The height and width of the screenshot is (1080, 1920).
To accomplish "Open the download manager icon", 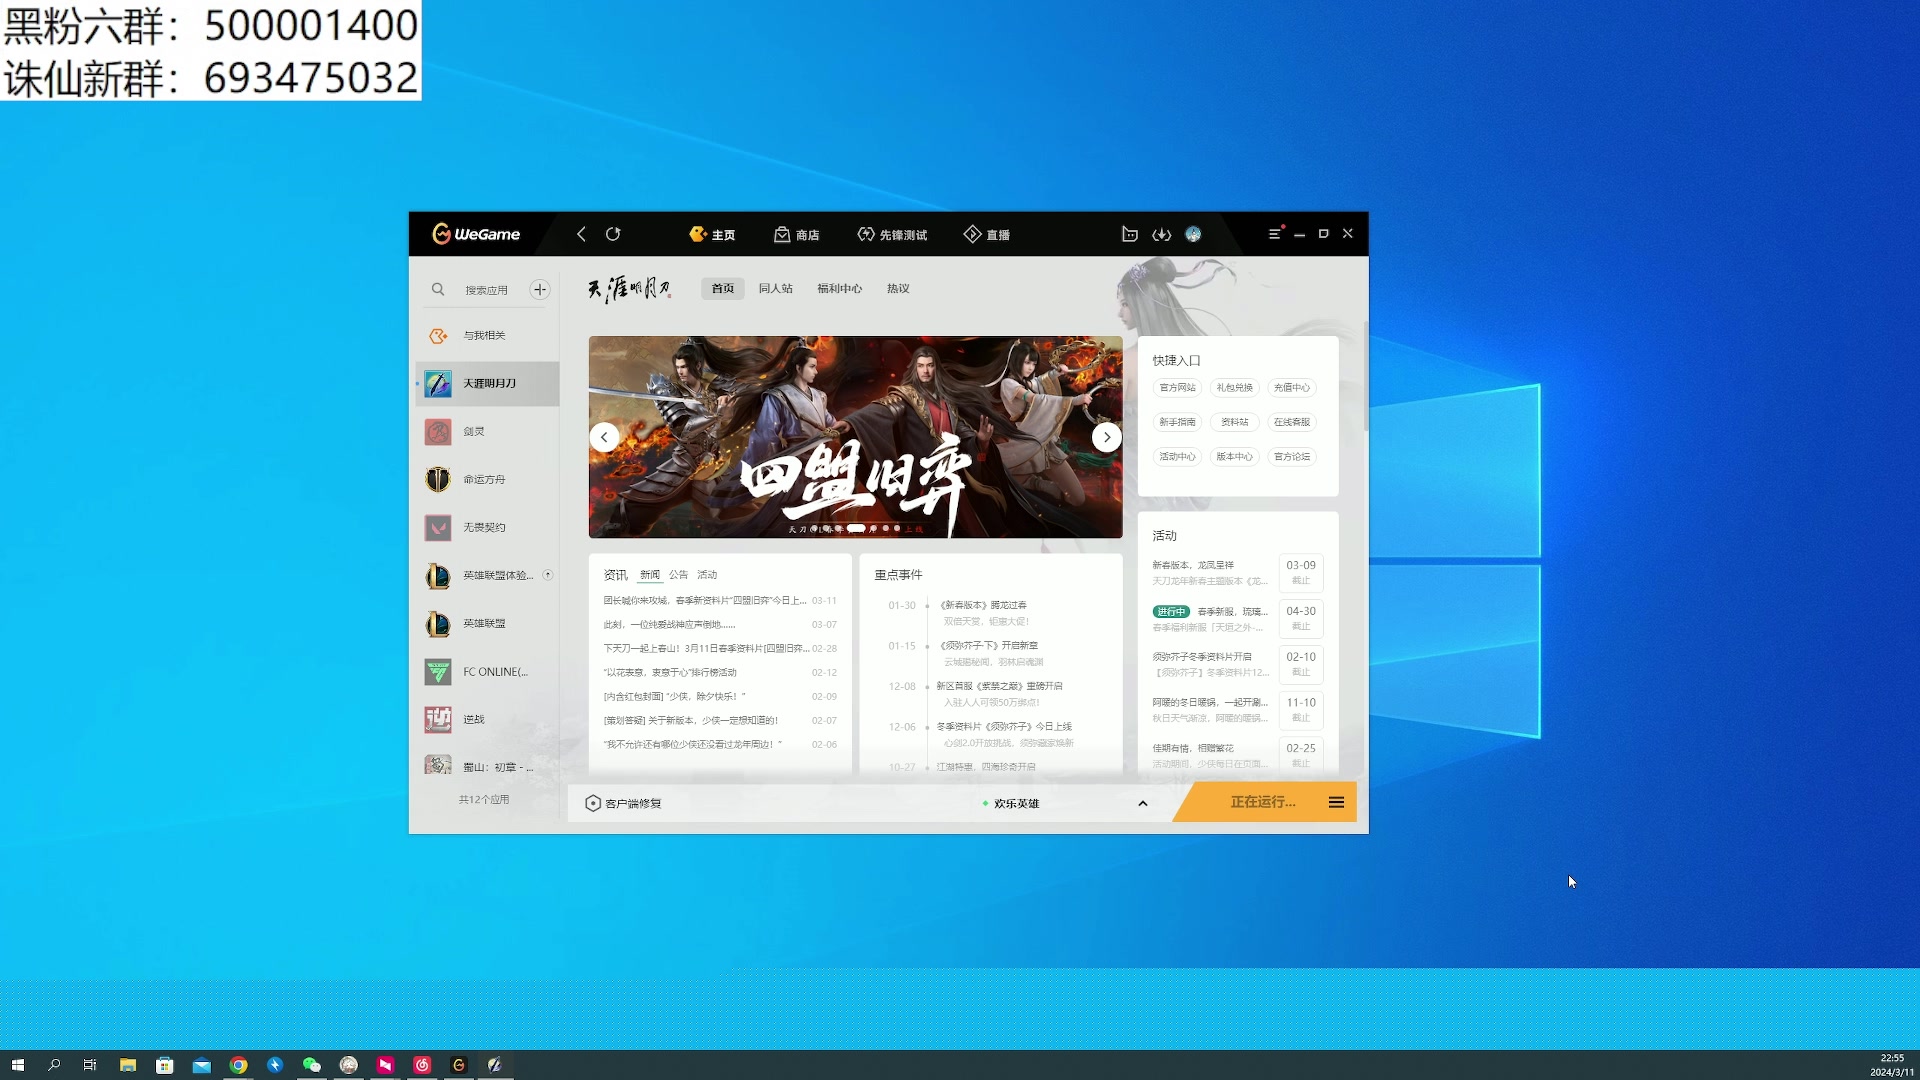I will (x=1161, y=234).
